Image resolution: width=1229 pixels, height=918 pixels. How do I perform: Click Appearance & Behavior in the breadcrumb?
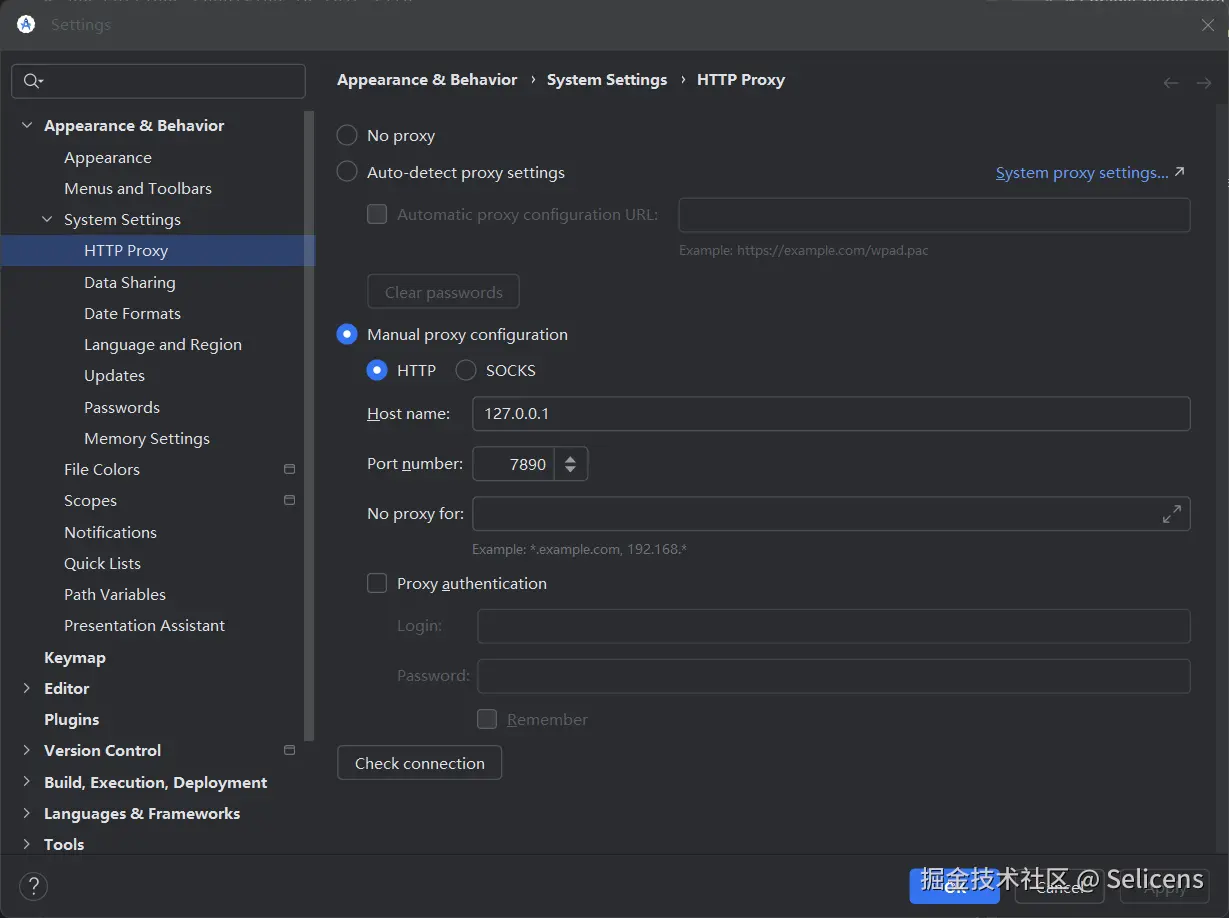pyautogui.click(x=427, y=80)
